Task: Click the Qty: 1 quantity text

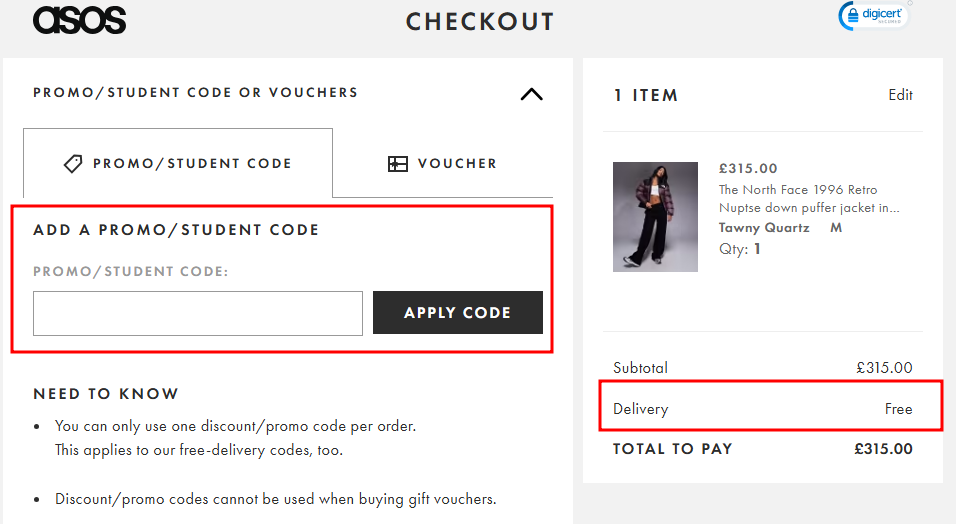Action: pos(740,249)
